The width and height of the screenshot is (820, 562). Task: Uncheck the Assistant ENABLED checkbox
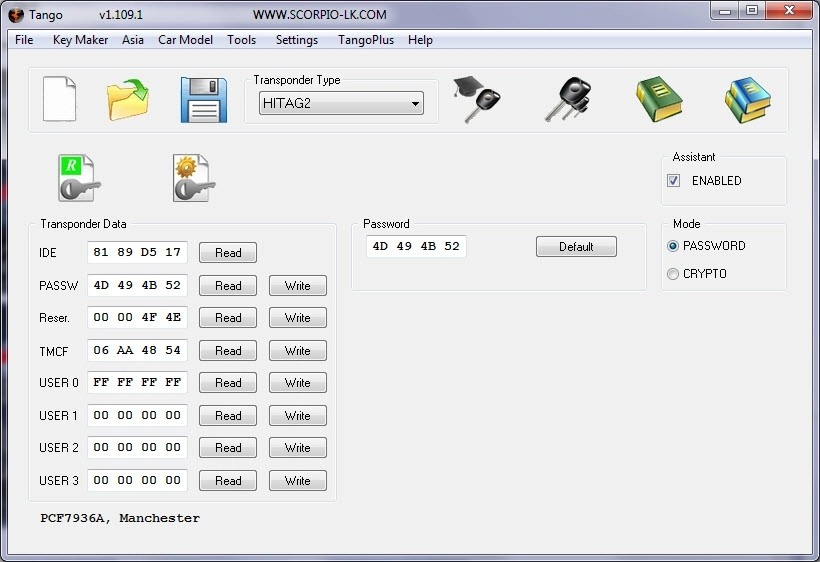click(x=674, y=181)
